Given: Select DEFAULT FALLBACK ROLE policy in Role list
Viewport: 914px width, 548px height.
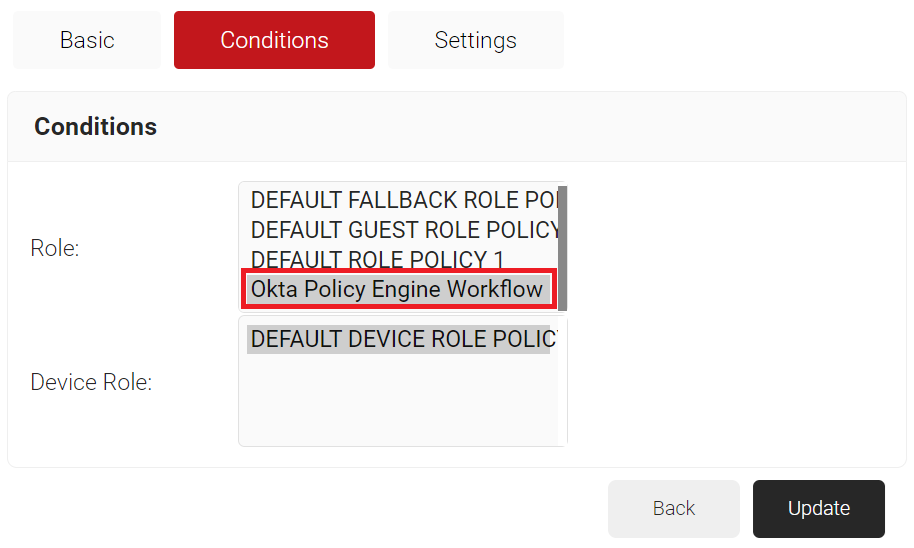Looking at the screenshot, I should pos(400,200).
